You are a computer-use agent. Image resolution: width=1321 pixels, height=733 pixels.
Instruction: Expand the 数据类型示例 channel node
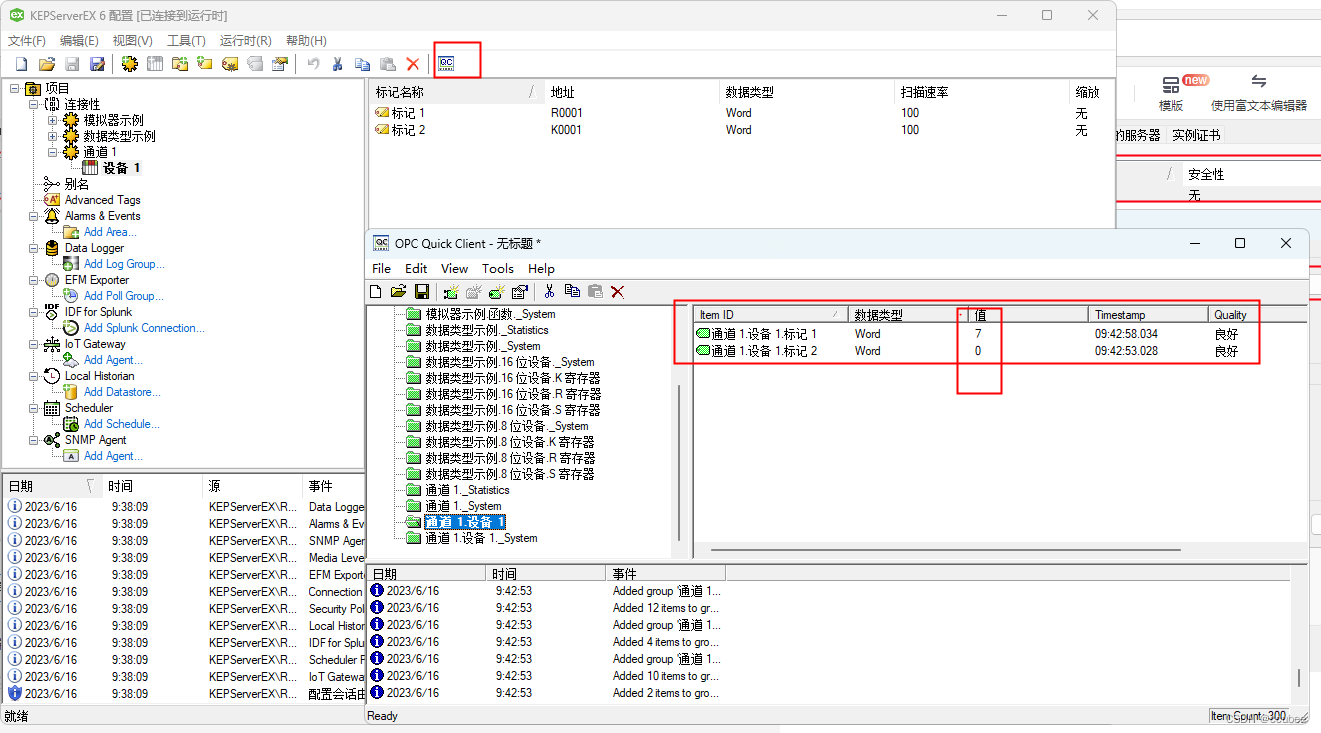[53, 136]
